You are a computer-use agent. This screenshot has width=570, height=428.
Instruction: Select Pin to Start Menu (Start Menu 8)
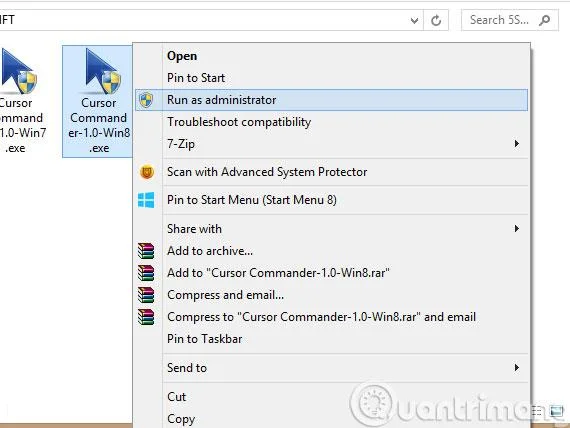coord(331,200)
